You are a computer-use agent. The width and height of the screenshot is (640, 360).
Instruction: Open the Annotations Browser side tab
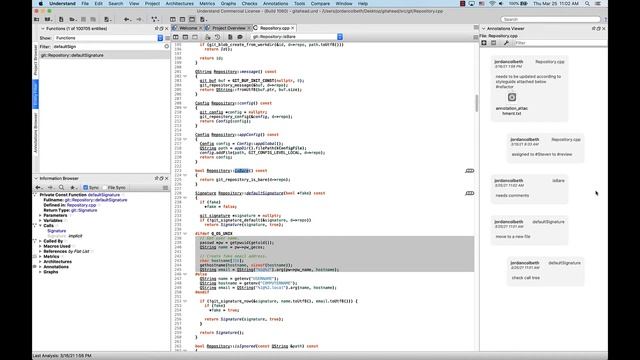(36, 133)
